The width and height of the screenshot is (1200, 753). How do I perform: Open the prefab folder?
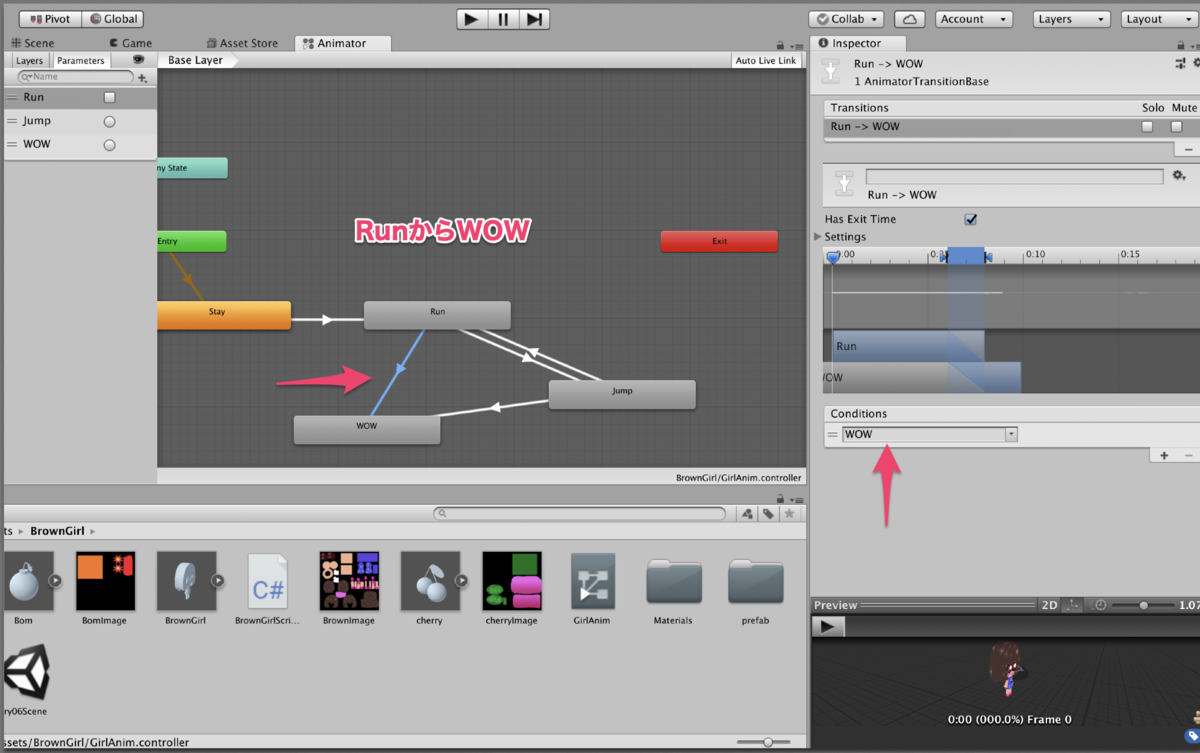[755, 588]
